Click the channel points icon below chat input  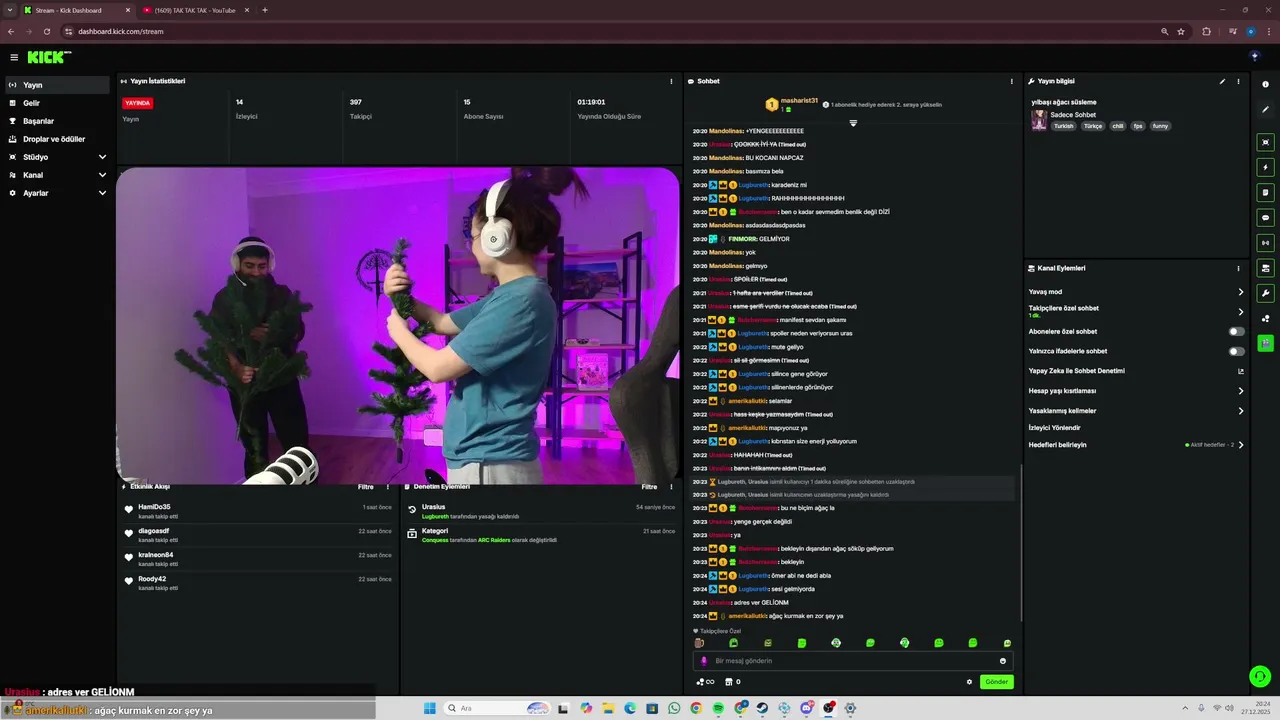click(704, 682)
